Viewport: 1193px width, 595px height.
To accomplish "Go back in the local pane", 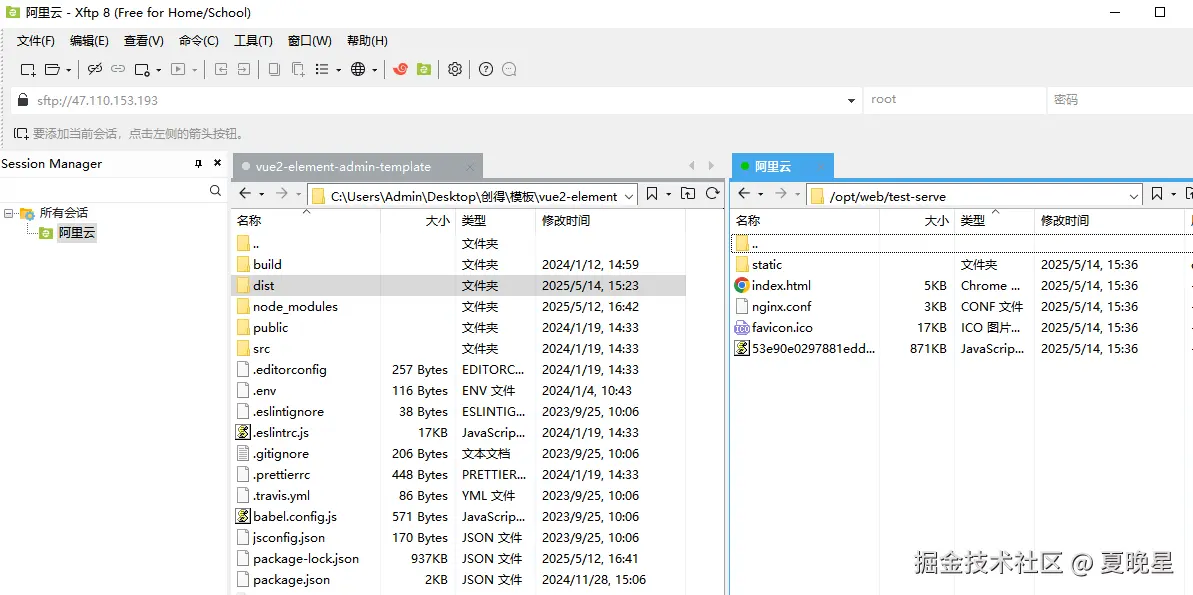I will 245,194.
